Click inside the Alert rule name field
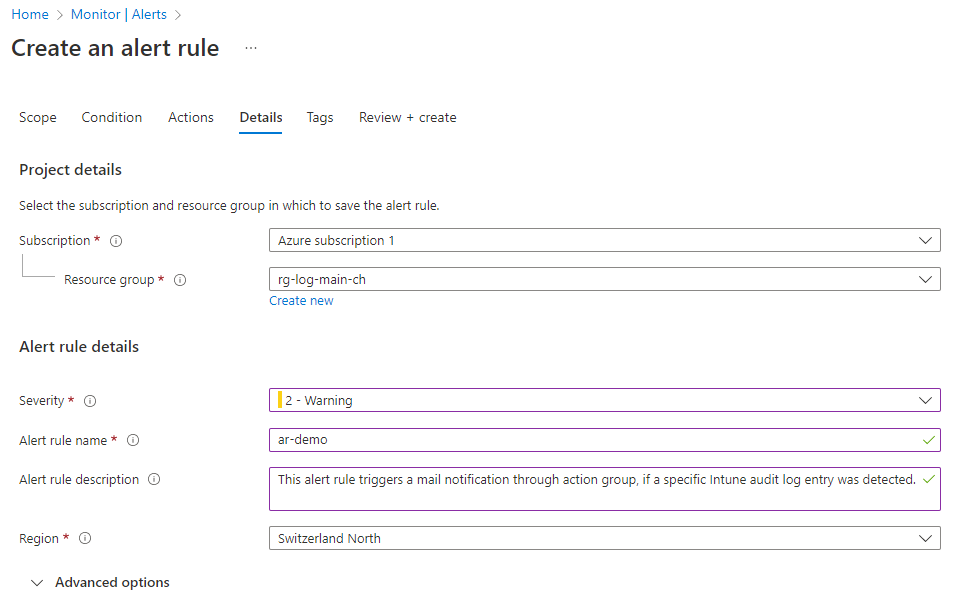This screenshot has width=953, height=615. coord(500,440)
